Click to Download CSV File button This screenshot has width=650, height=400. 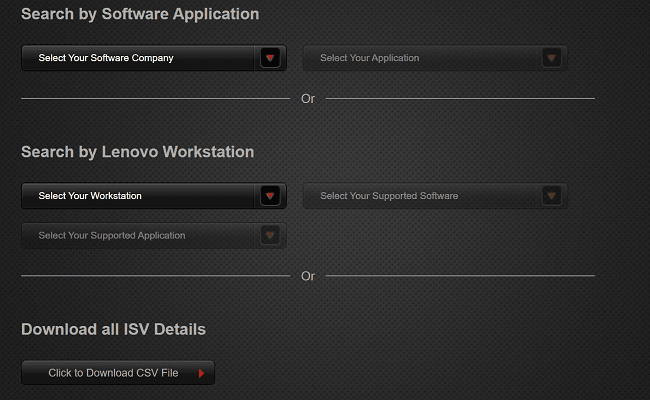(118, 373)
